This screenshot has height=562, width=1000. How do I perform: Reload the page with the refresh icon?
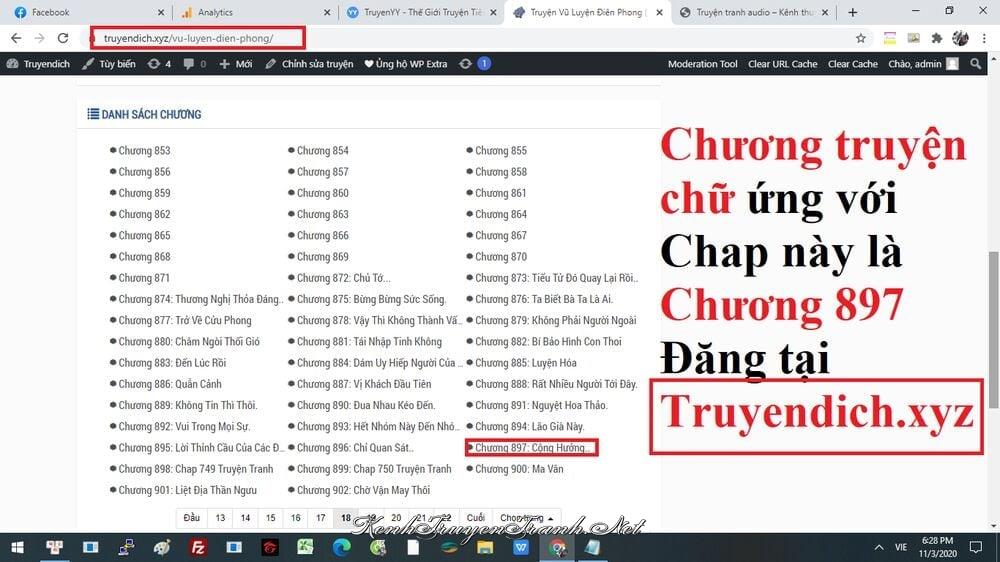tap(62, 38)
